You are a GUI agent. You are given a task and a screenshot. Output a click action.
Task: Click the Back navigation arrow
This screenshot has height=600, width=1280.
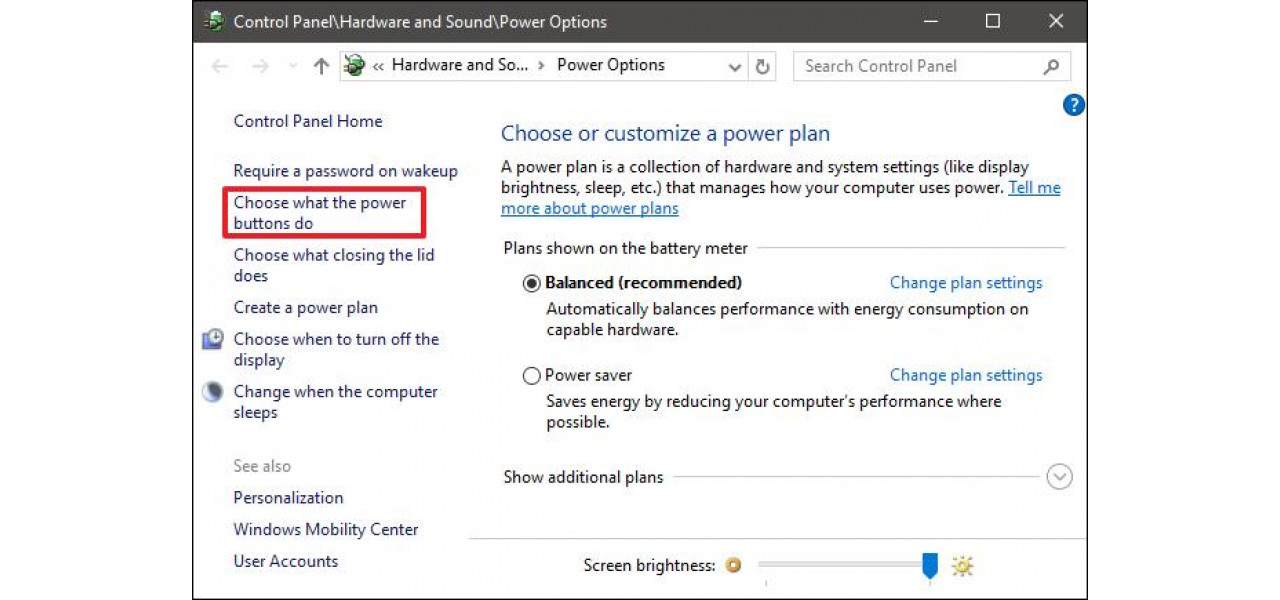(219, 66)
